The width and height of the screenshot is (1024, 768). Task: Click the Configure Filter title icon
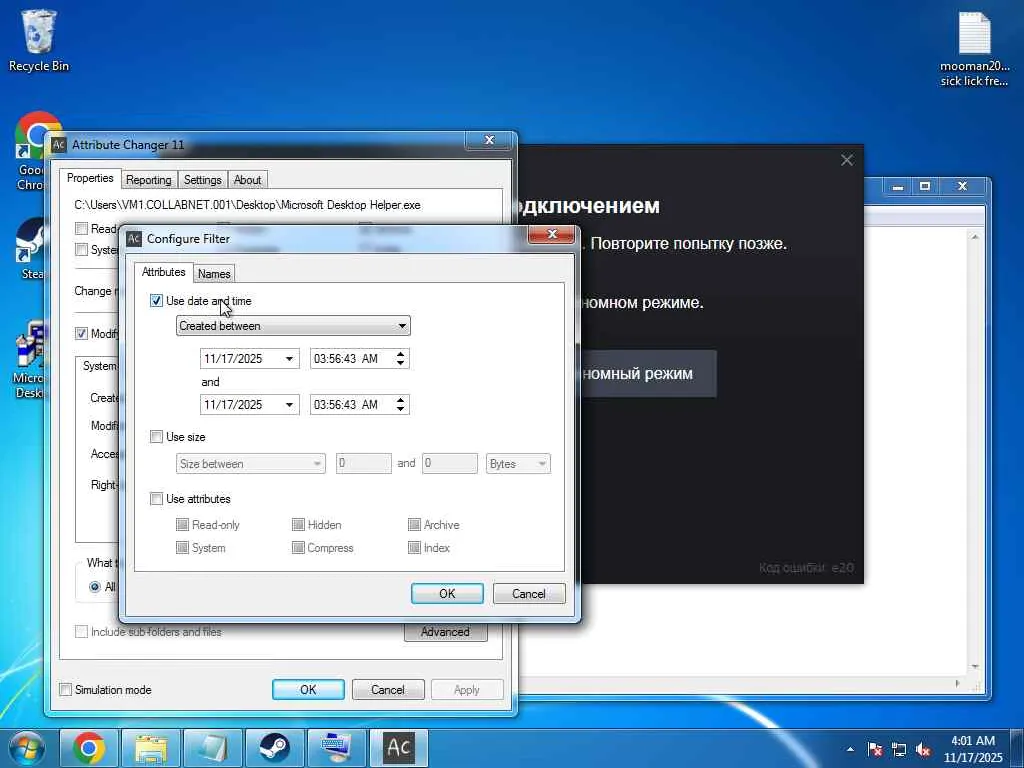[134, 238]
